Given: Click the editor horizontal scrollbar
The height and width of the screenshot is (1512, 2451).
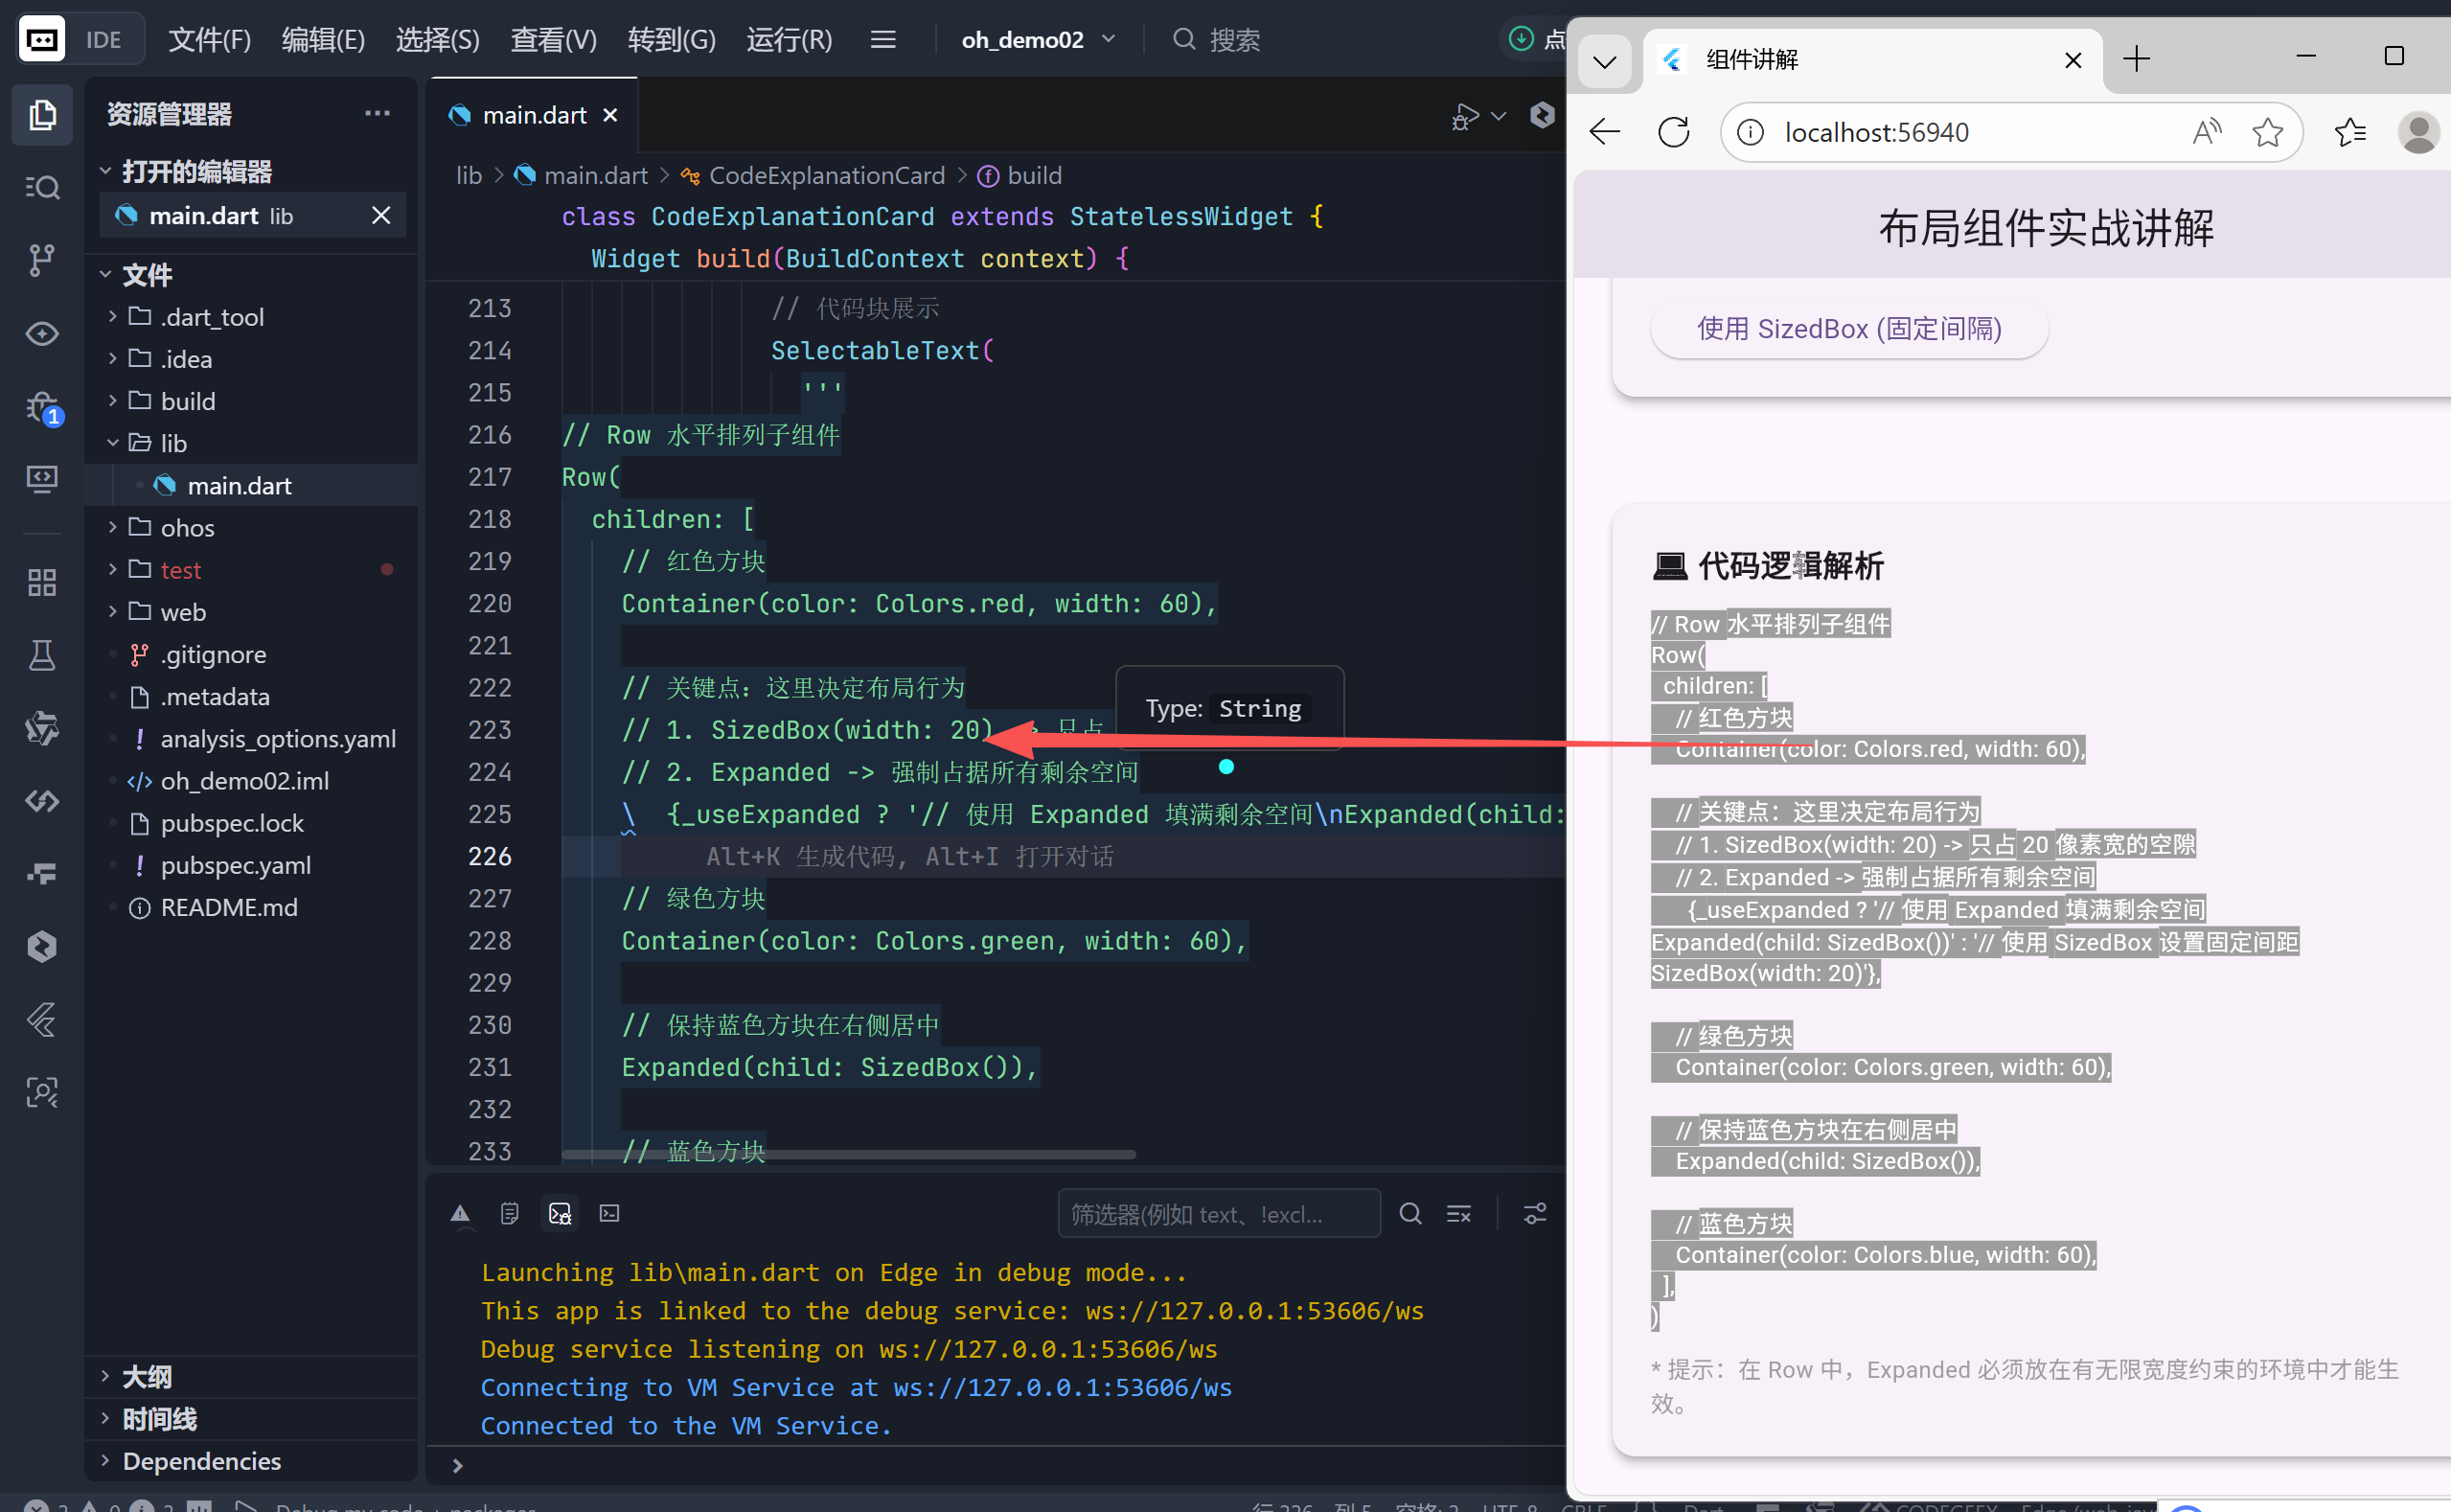Looking at the screenshot, I should [848, 1154].
